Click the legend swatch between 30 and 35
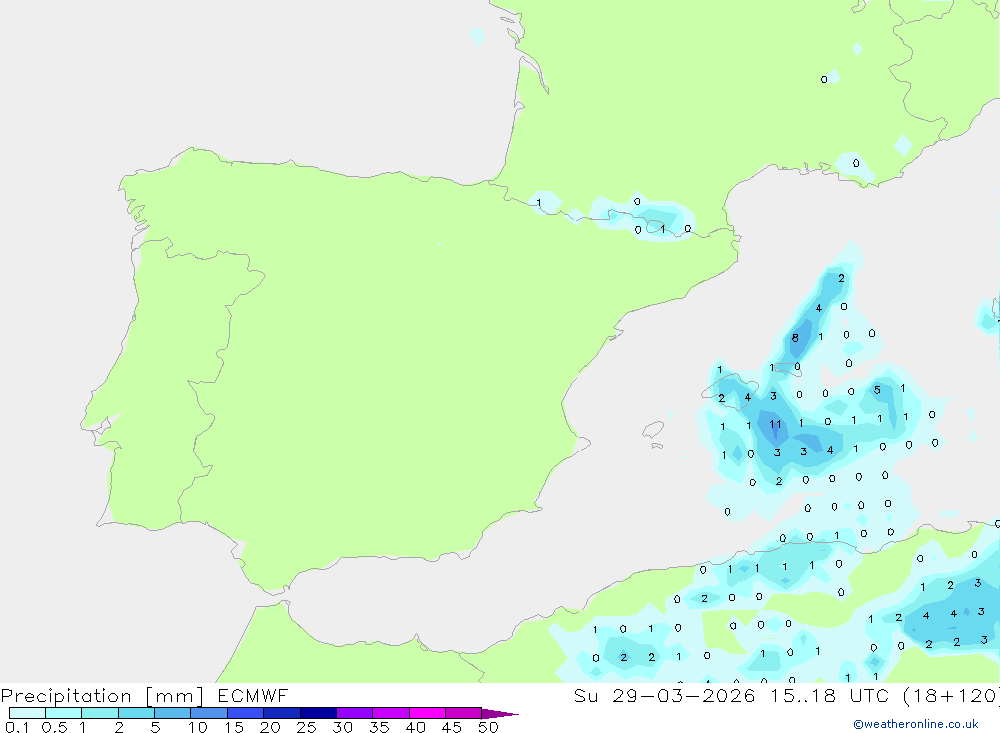The width and height of the screenshot is (1000, 733). pyautogui.click(x=354, y=713)
